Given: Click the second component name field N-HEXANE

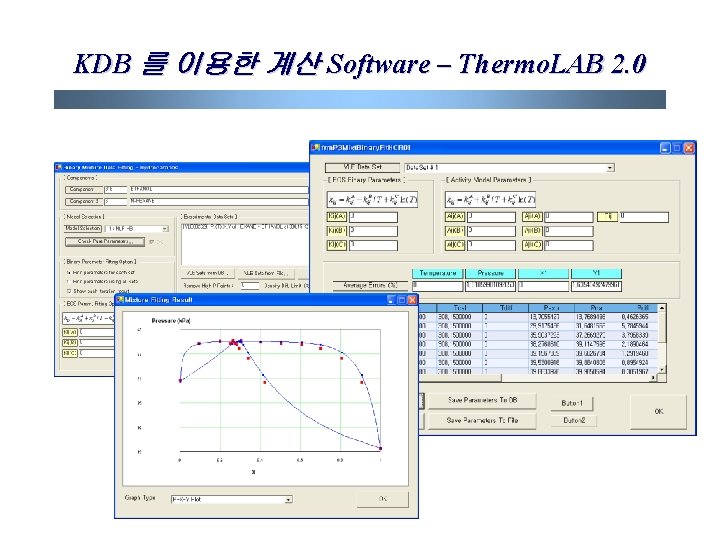Looking at the screenshot, I should [x=219, y=201].
